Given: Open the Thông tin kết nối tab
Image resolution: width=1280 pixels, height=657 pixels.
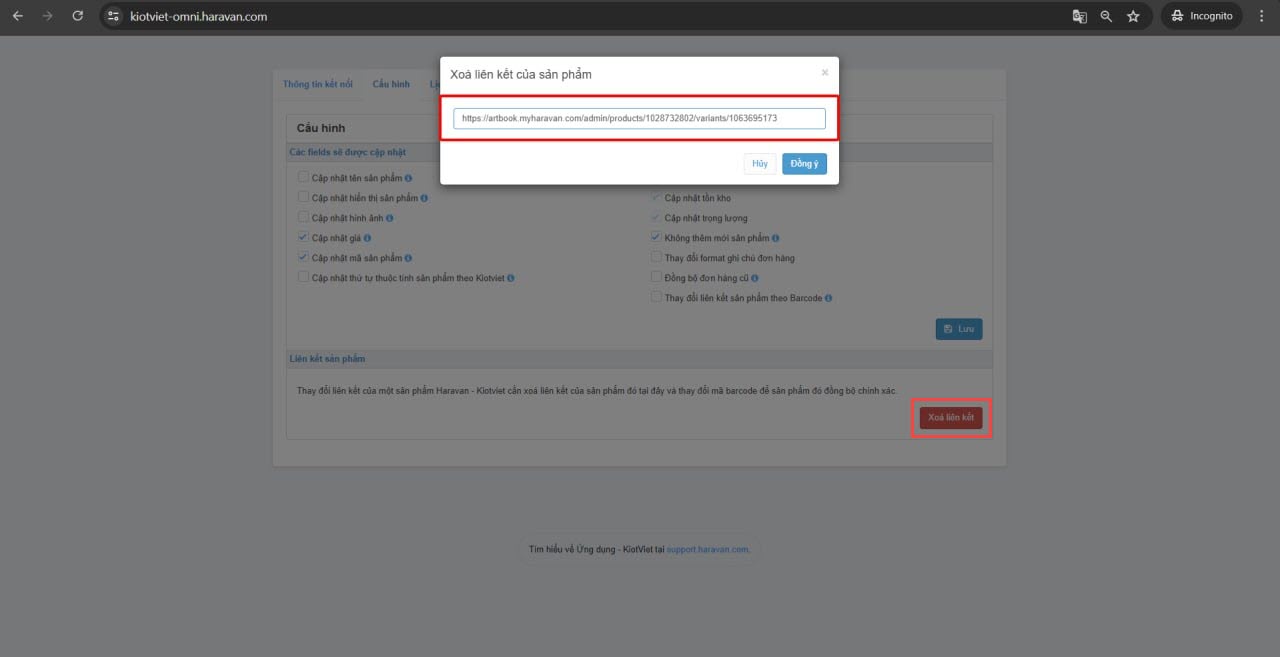Looking at the screenshot, I should pos(318,84).
